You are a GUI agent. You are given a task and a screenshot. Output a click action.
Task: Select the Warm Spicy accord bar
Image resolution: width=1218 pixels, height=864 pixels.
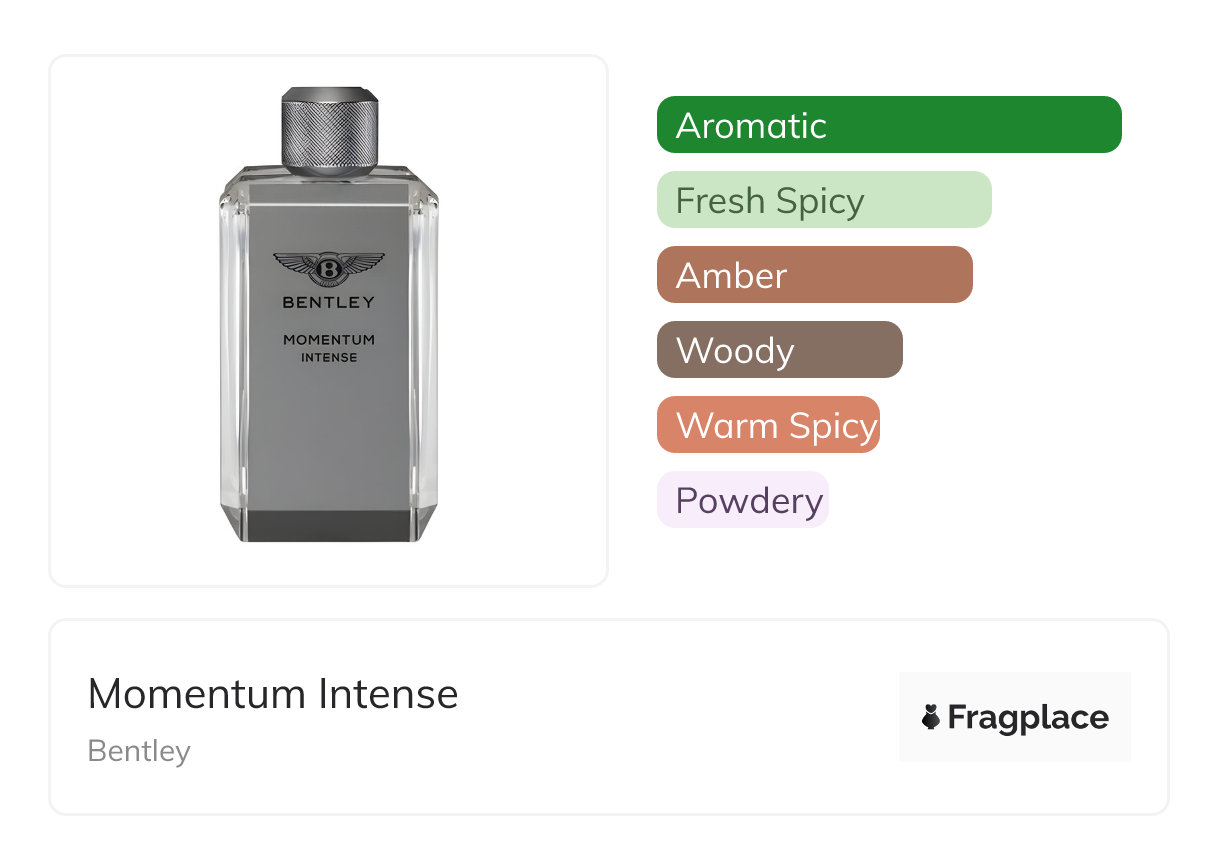(x=768, y=425)
